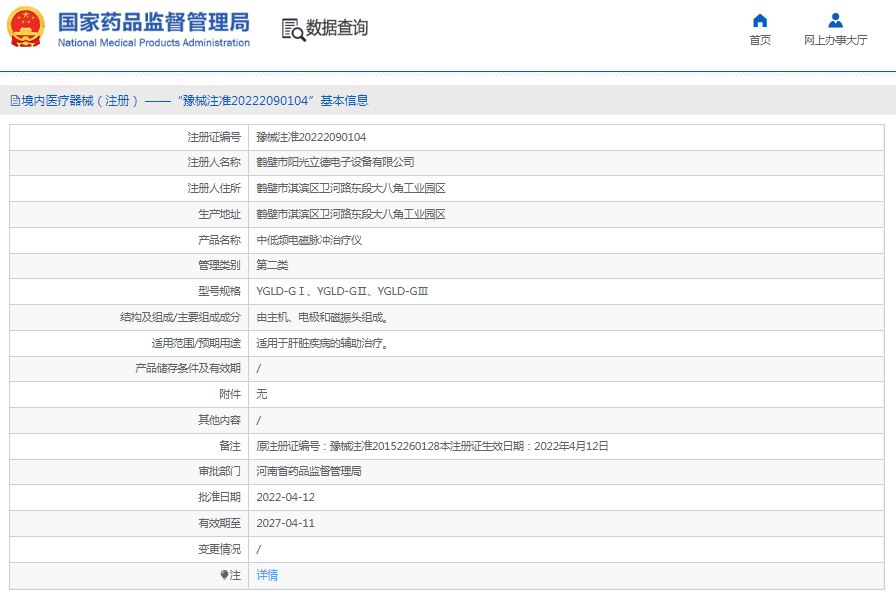
Task: Select product name 中低频电磁脉冲治疗仪
Action: click(309, 240)
